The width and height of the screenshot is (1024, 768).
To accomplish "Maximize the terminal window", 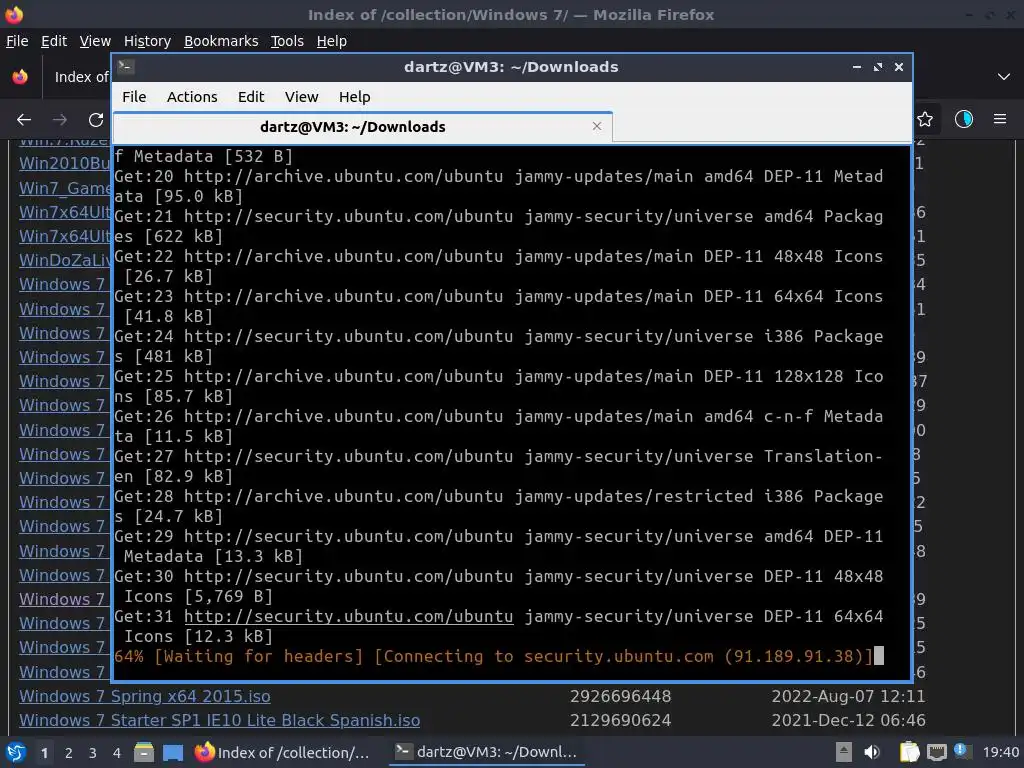I will pos(878,67).
